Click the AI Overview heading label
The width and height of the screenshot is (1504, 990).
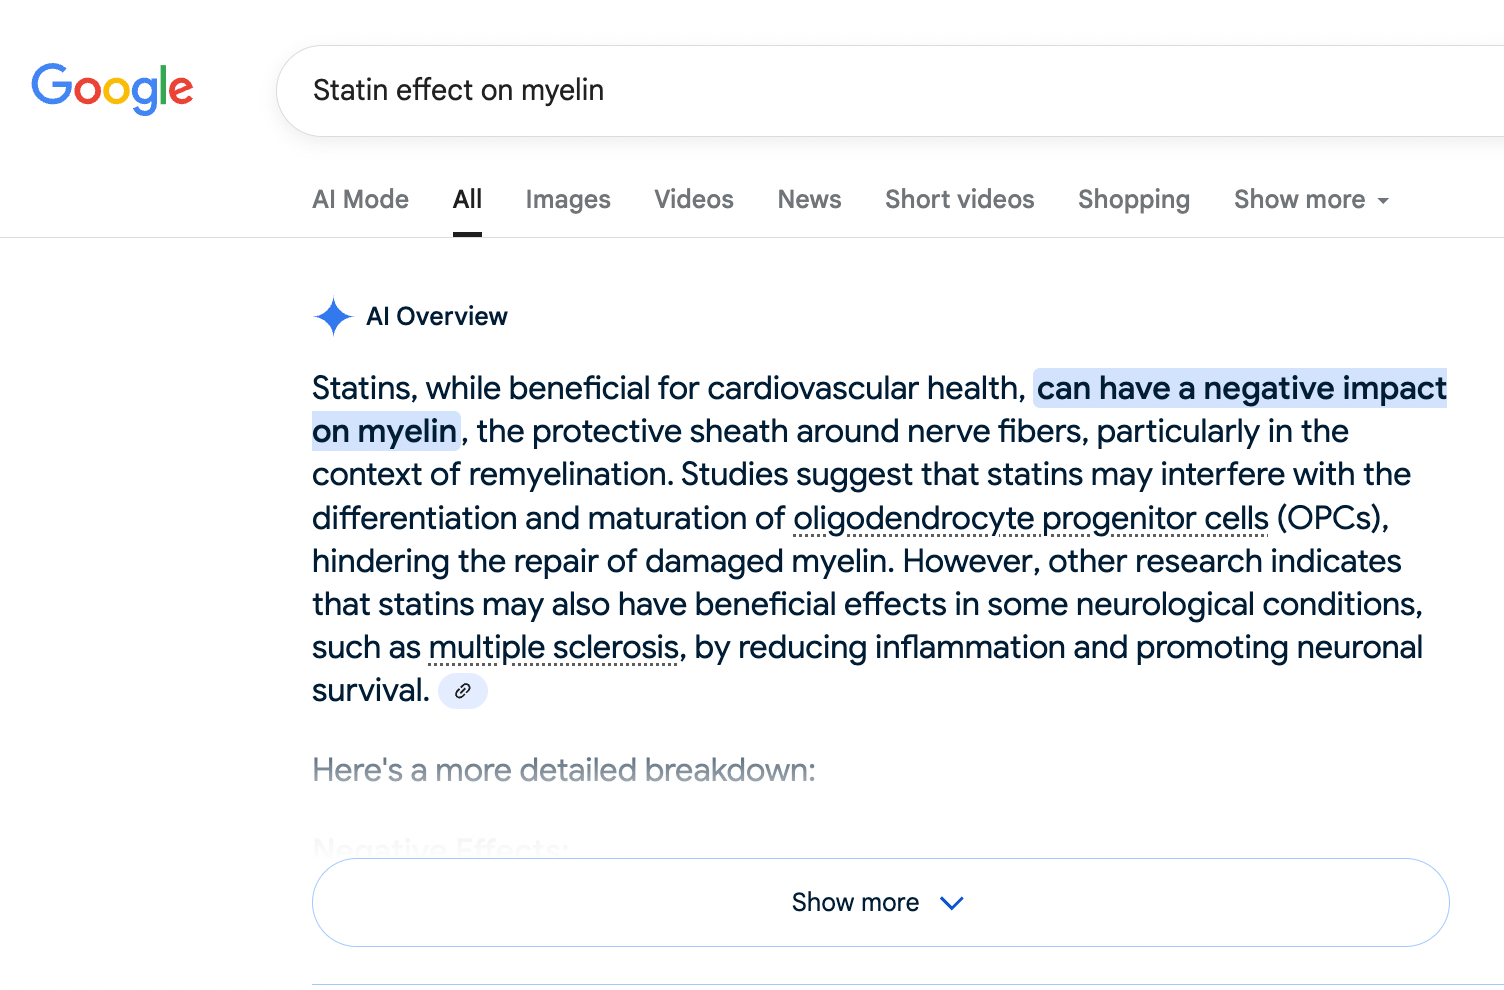click(x=437, y=316)
